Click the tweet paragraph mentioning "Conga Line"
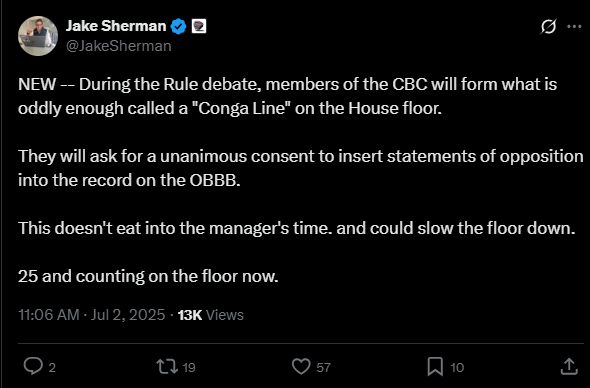 pos(287,96)
